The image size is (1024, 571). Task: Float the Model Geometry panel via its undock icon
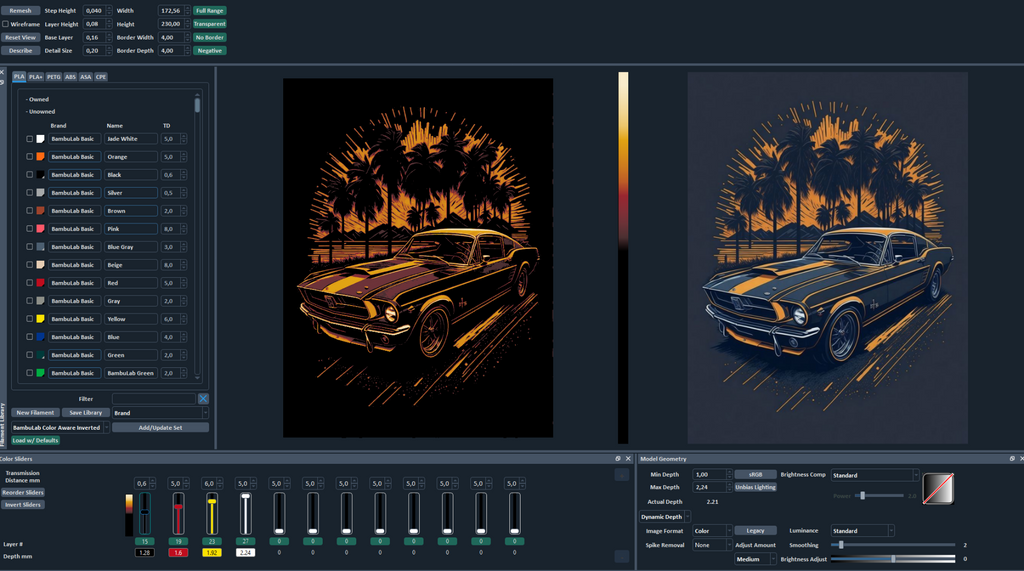[x=1012, y=459]
